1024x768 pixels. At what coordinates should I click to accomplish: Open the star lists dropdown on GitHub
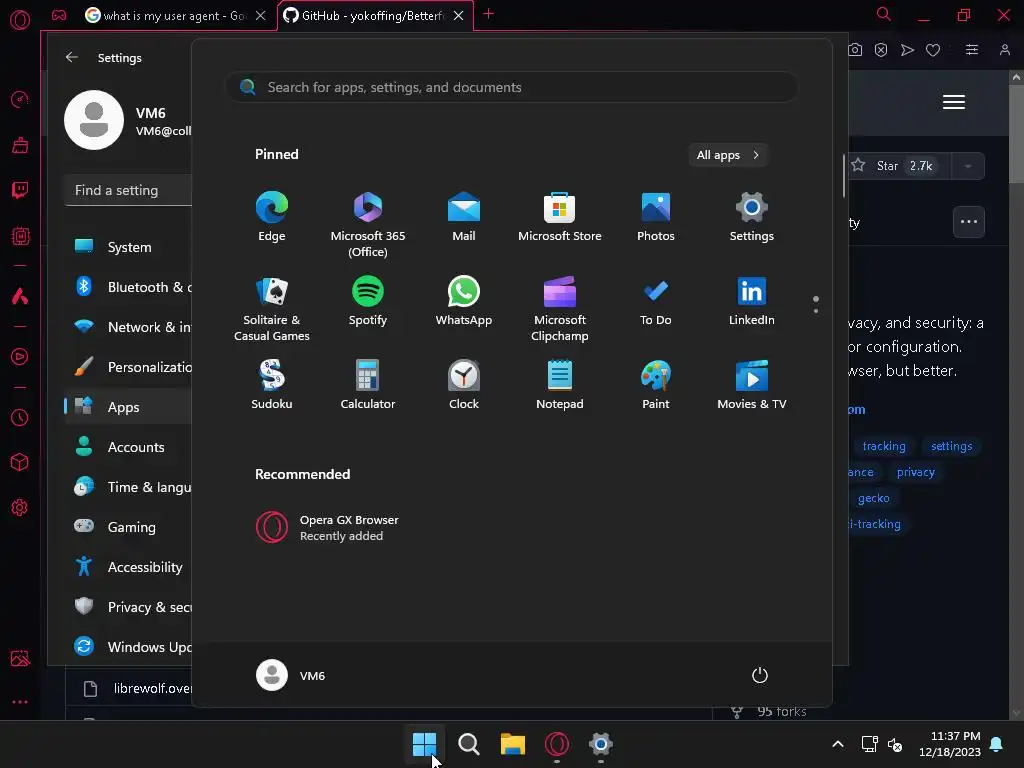968,166
